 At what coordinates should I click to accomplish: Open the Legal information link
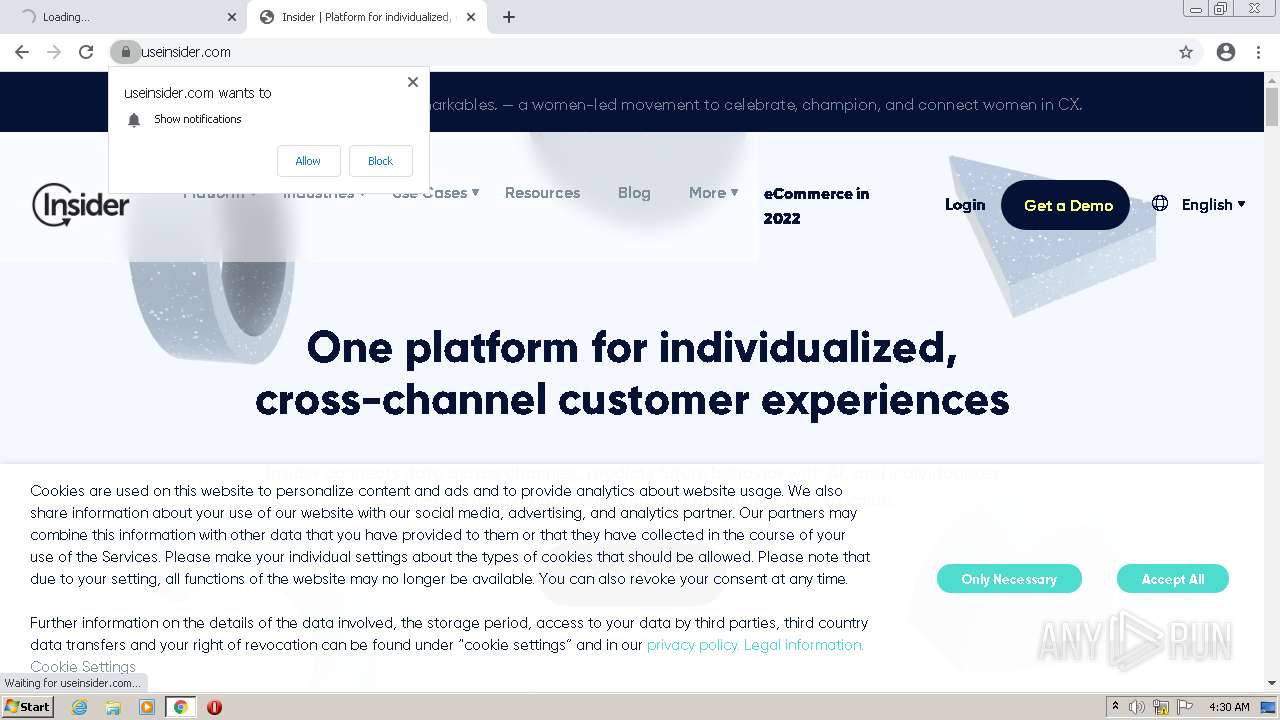point(803,645)
